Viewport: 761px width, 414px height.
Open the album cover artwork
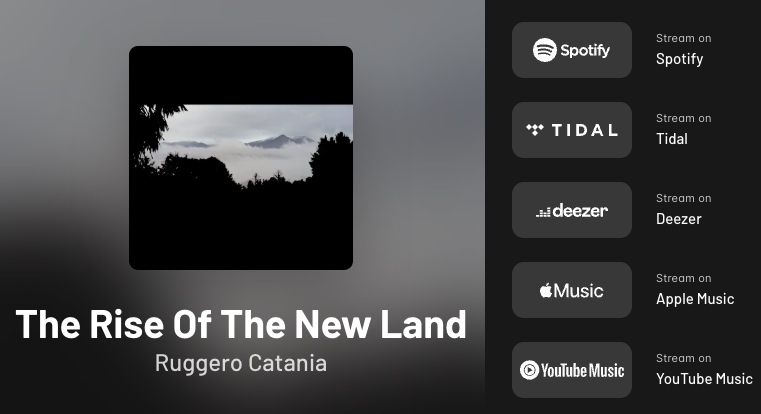(241, 158)
